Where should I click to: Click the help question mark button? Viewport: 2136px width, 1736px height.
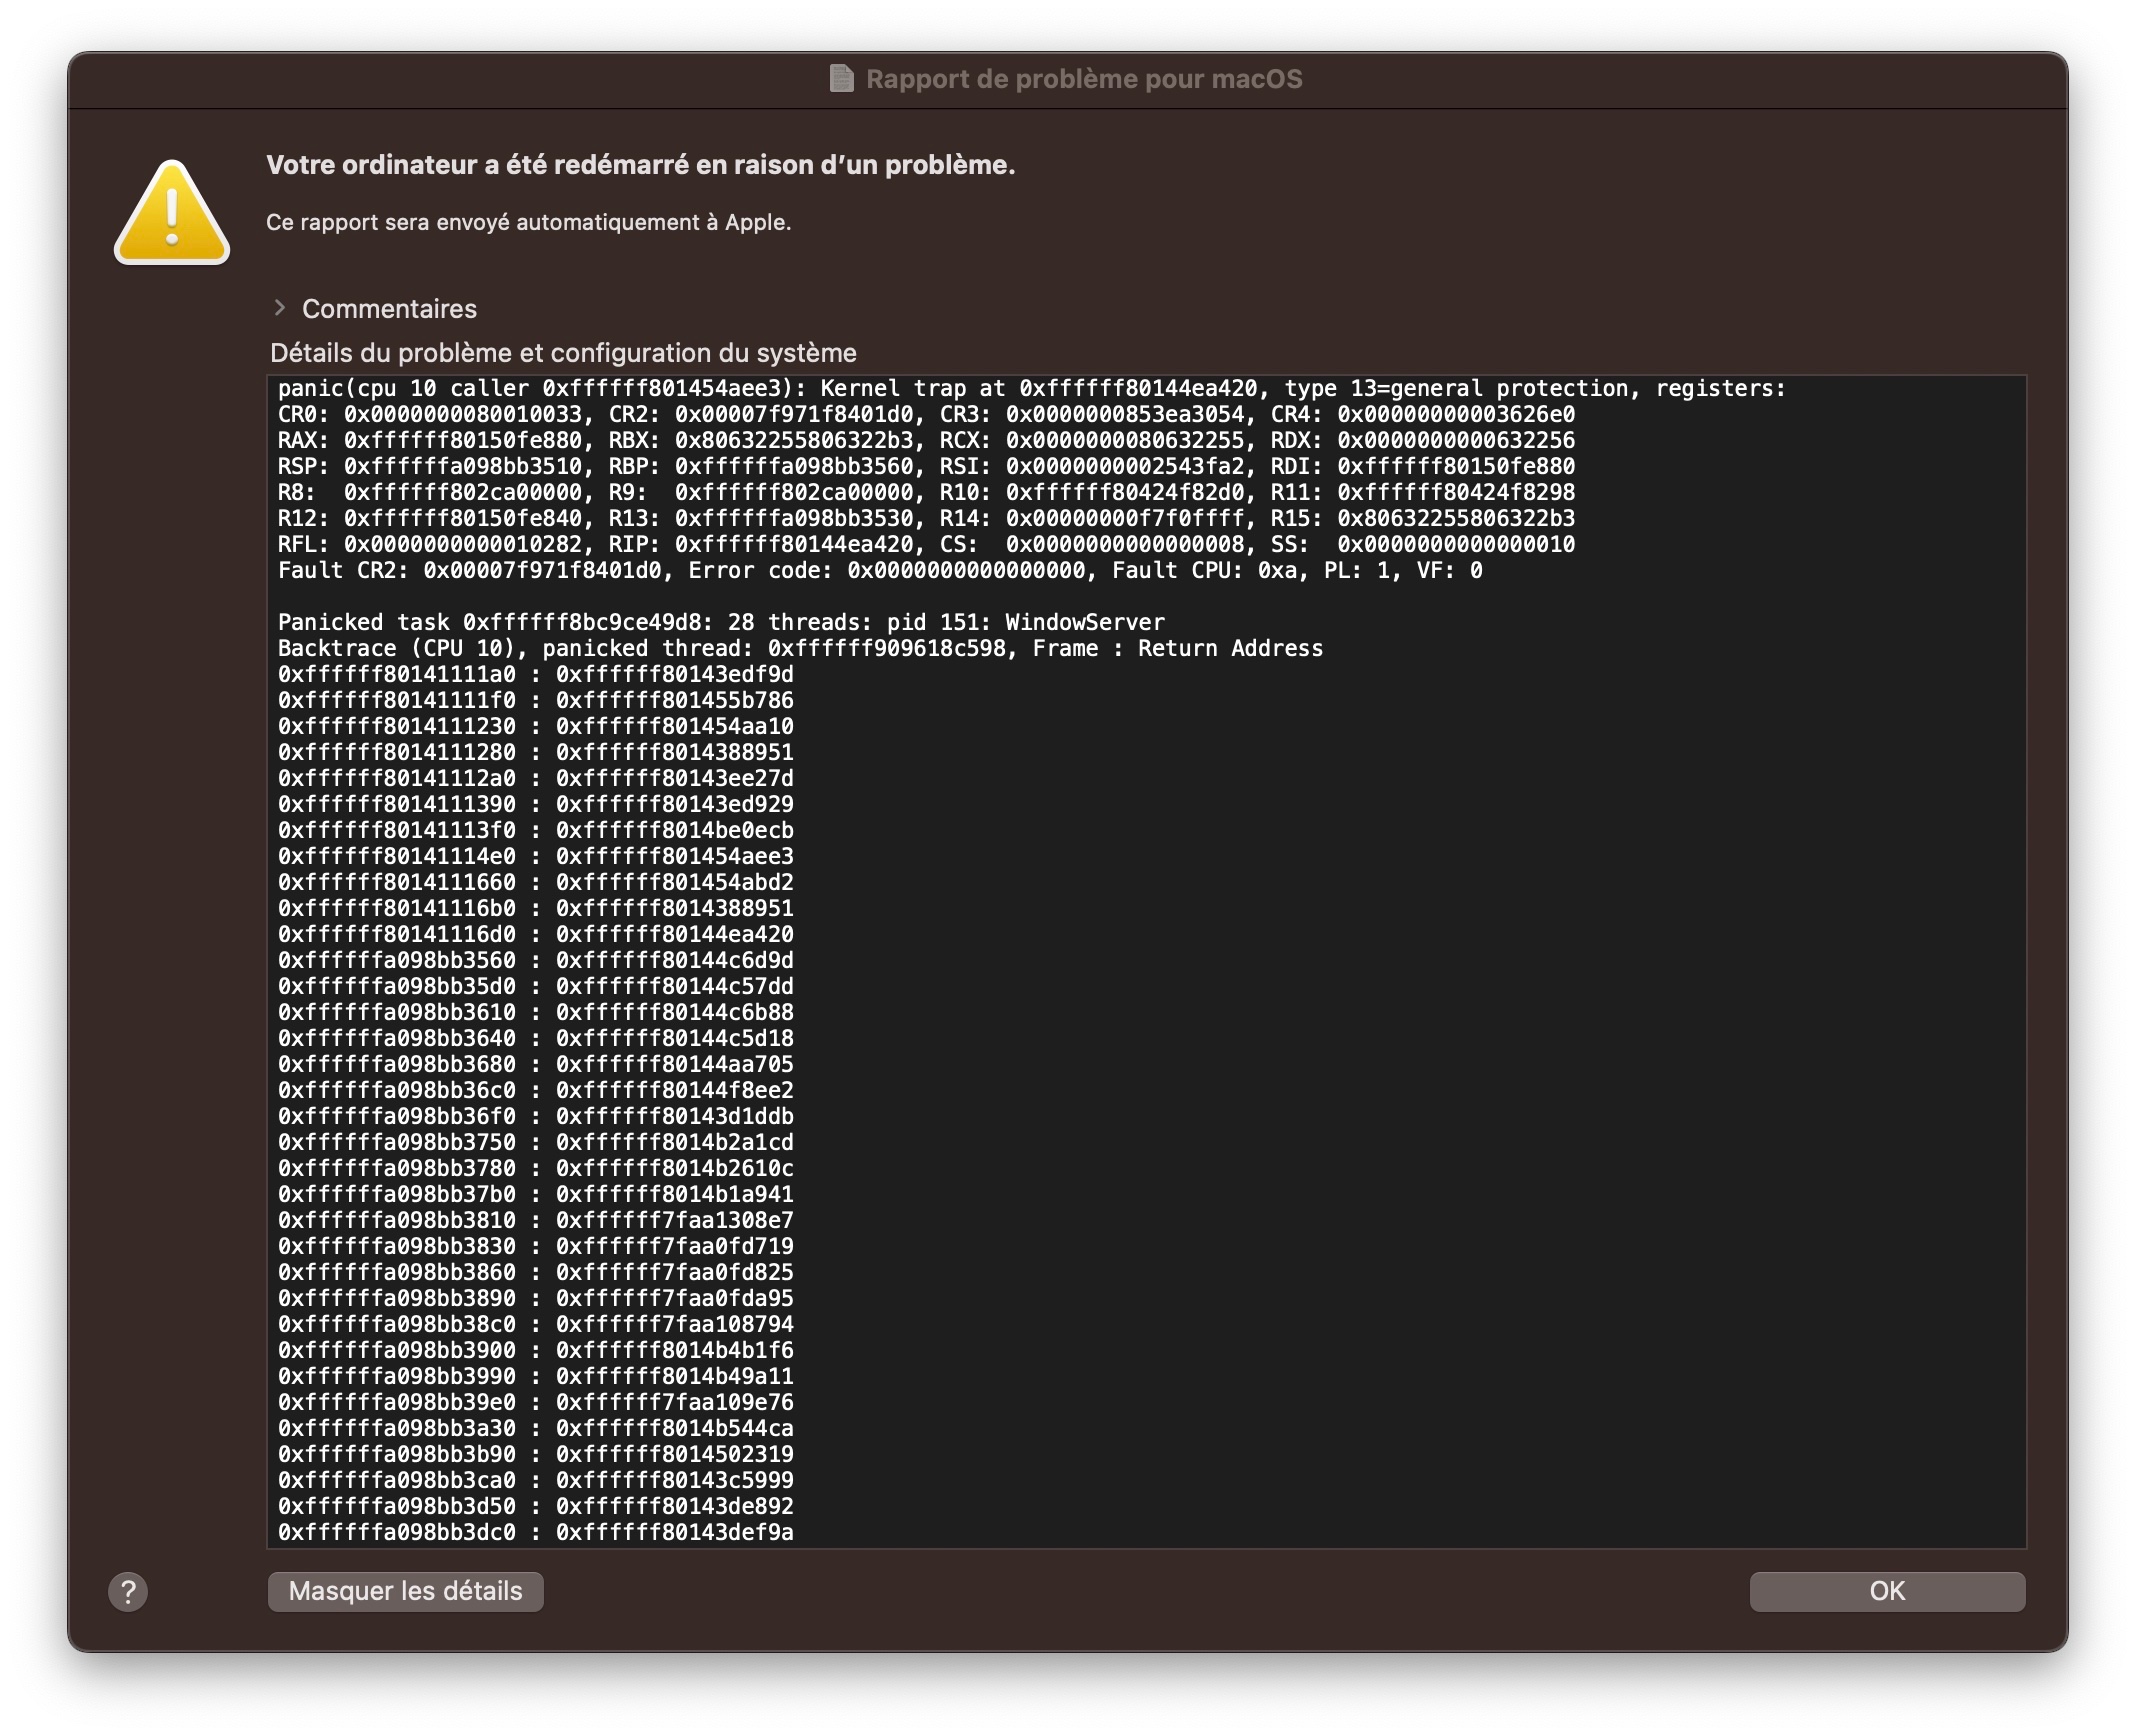128,1591
